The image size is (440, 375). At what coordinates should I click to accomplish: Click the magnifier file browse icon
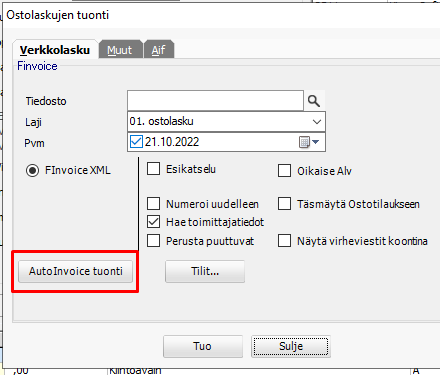(314, 101)
